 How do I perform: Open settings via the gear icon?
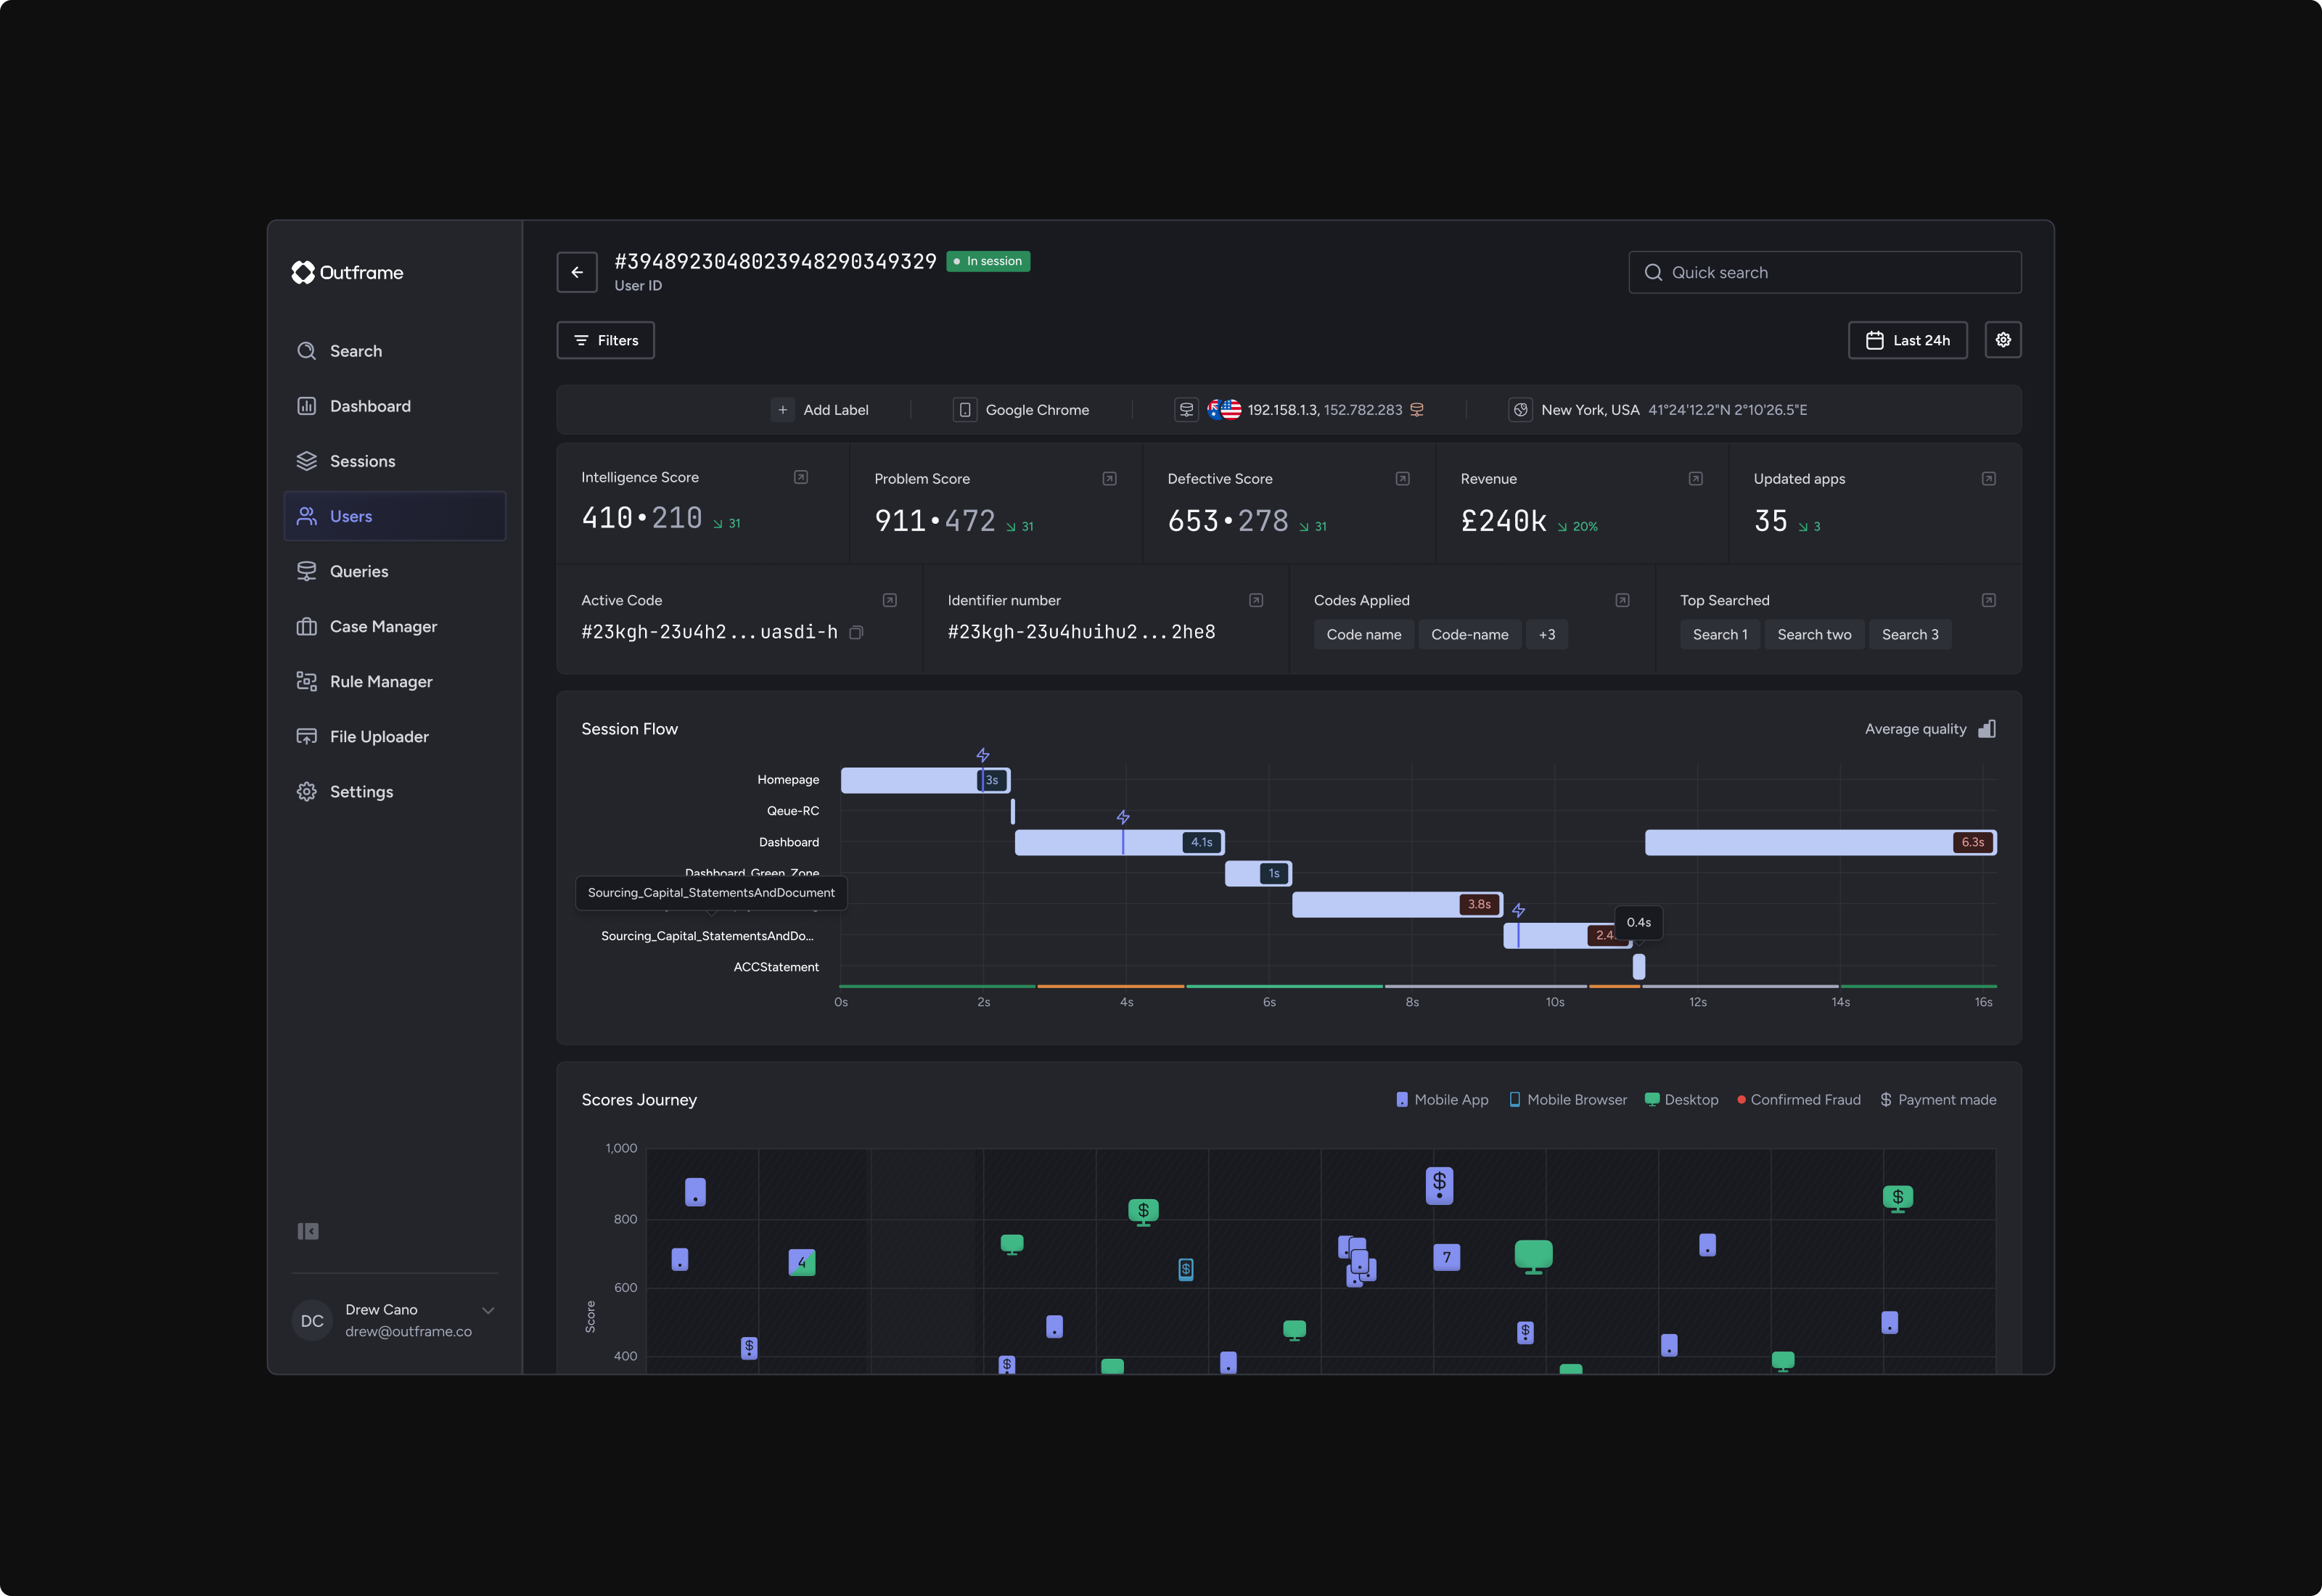coord(2004,340)
